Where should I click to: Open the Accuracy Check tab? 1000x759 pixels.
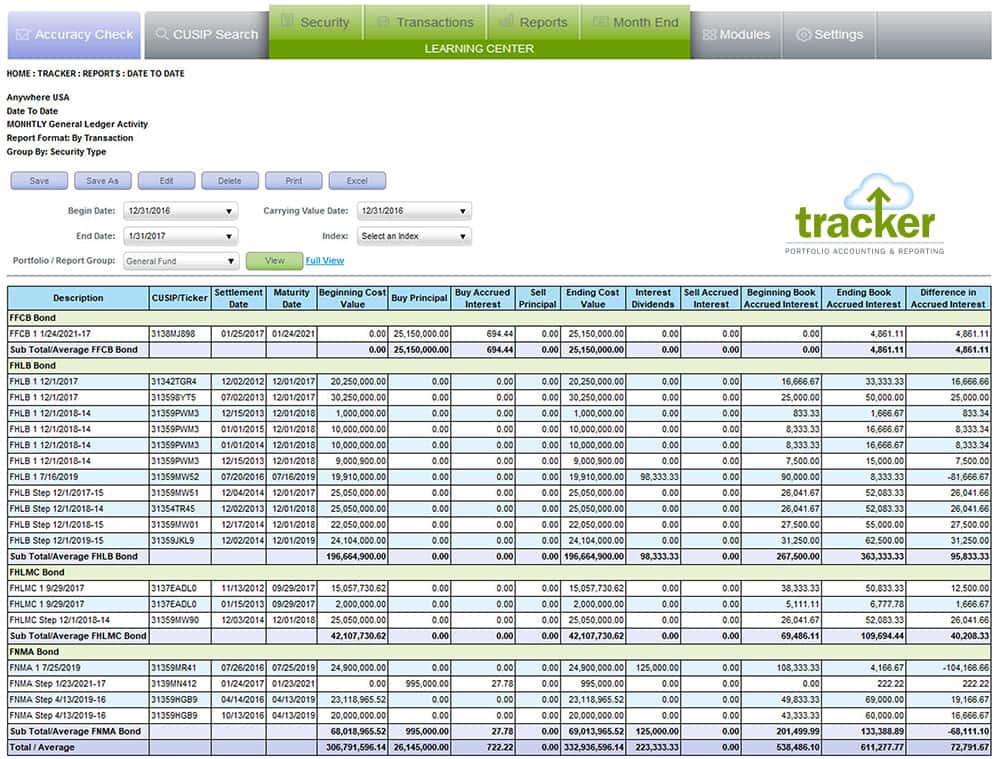click(x=74, y=35)
